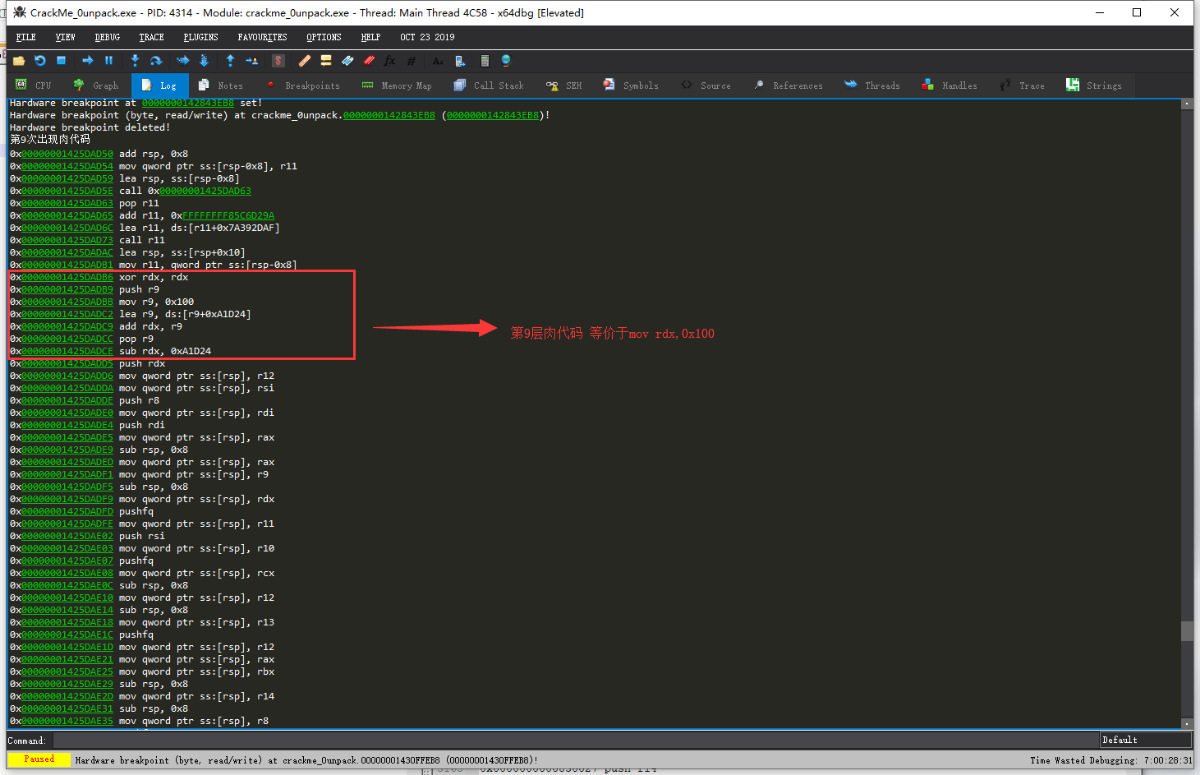Click the Run Till Return icon
1200x775 pixels.
tap(230, 60)
